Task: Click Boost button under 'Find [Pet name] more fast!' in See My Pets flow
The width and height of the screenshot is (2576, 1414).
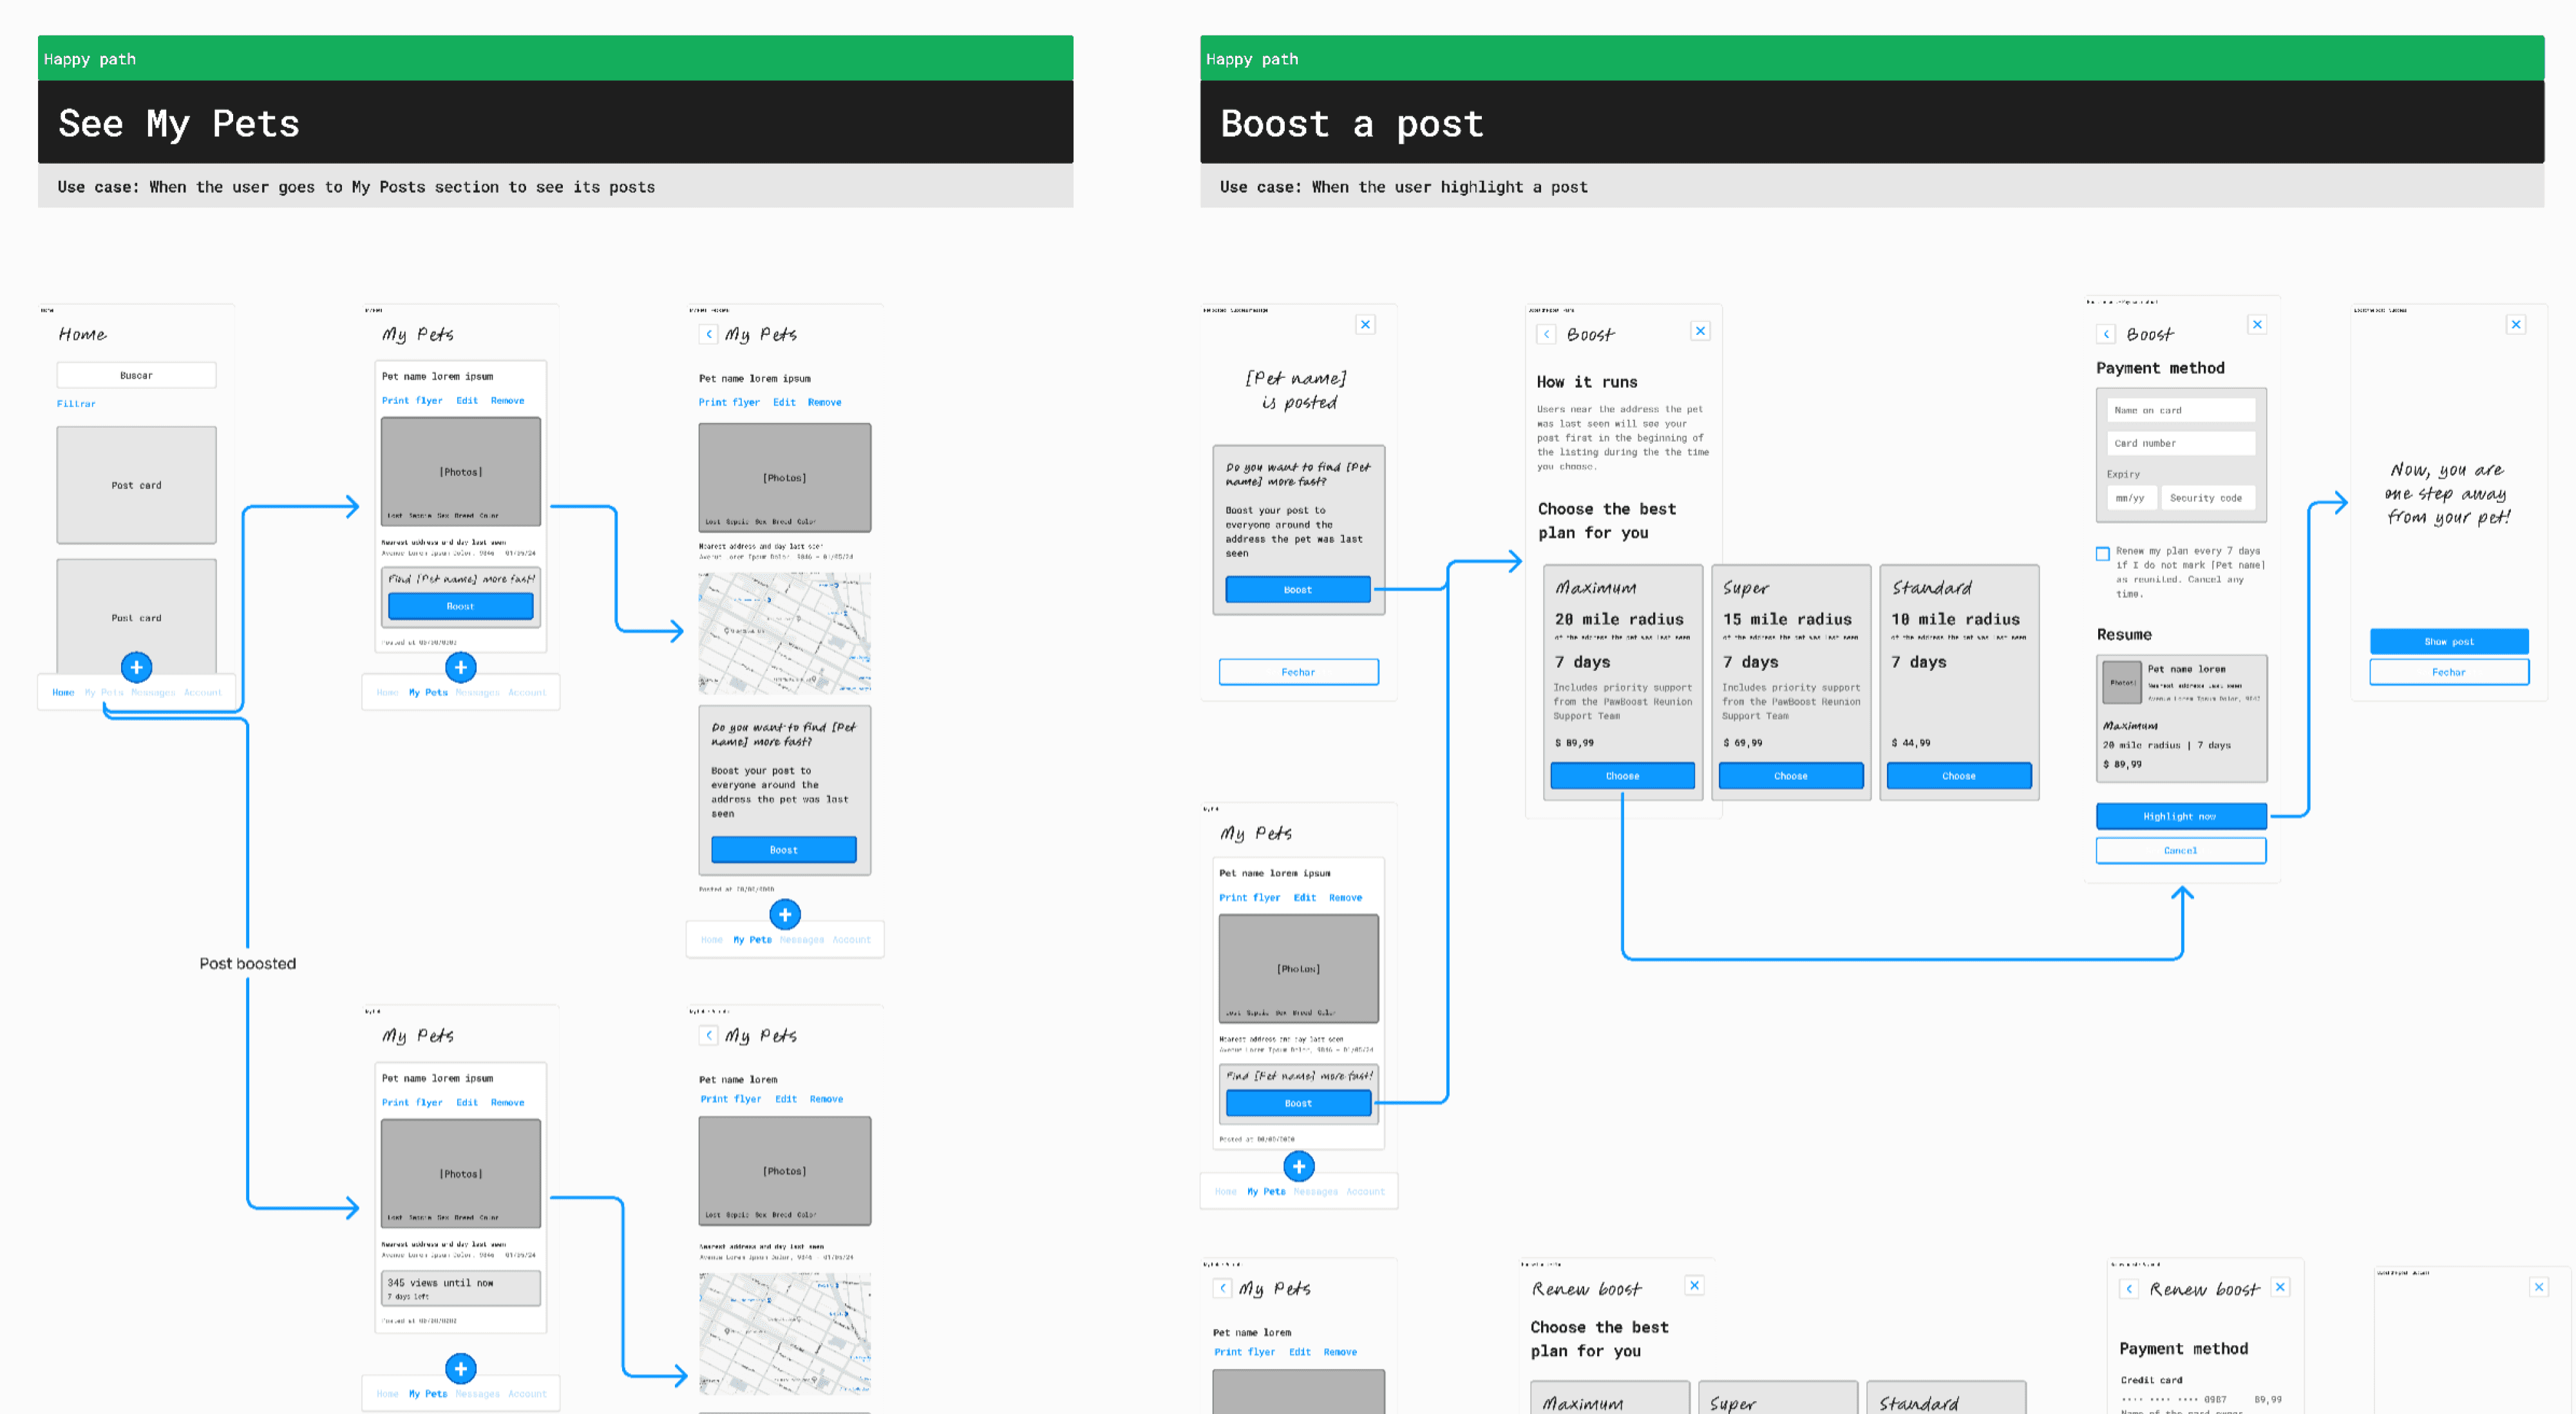Action: coord(460,606)
